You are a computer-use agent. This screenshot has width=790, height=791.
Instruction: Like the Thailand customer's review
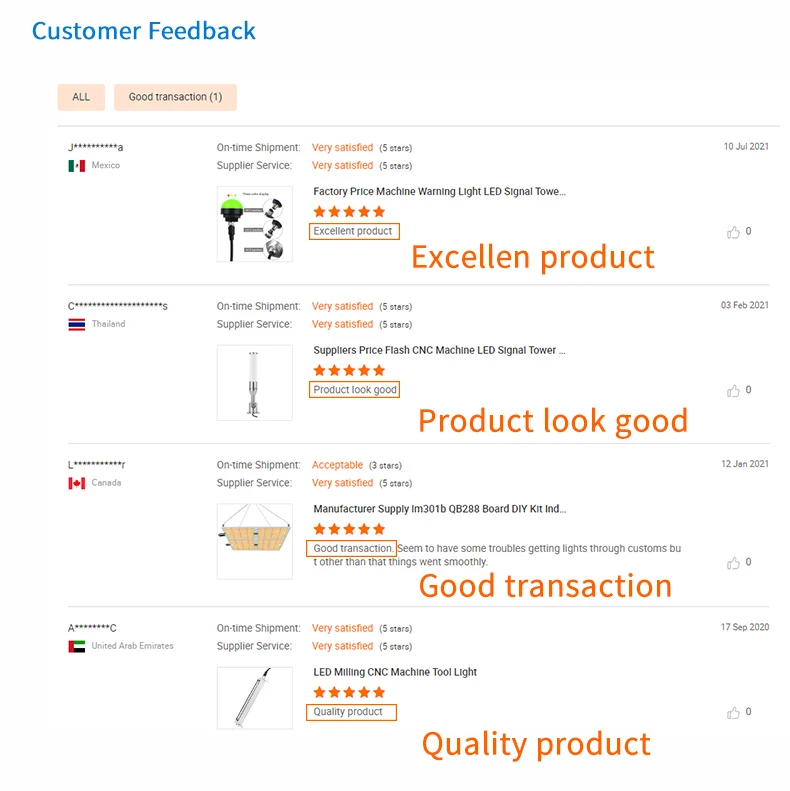click(x=733, y=391)
